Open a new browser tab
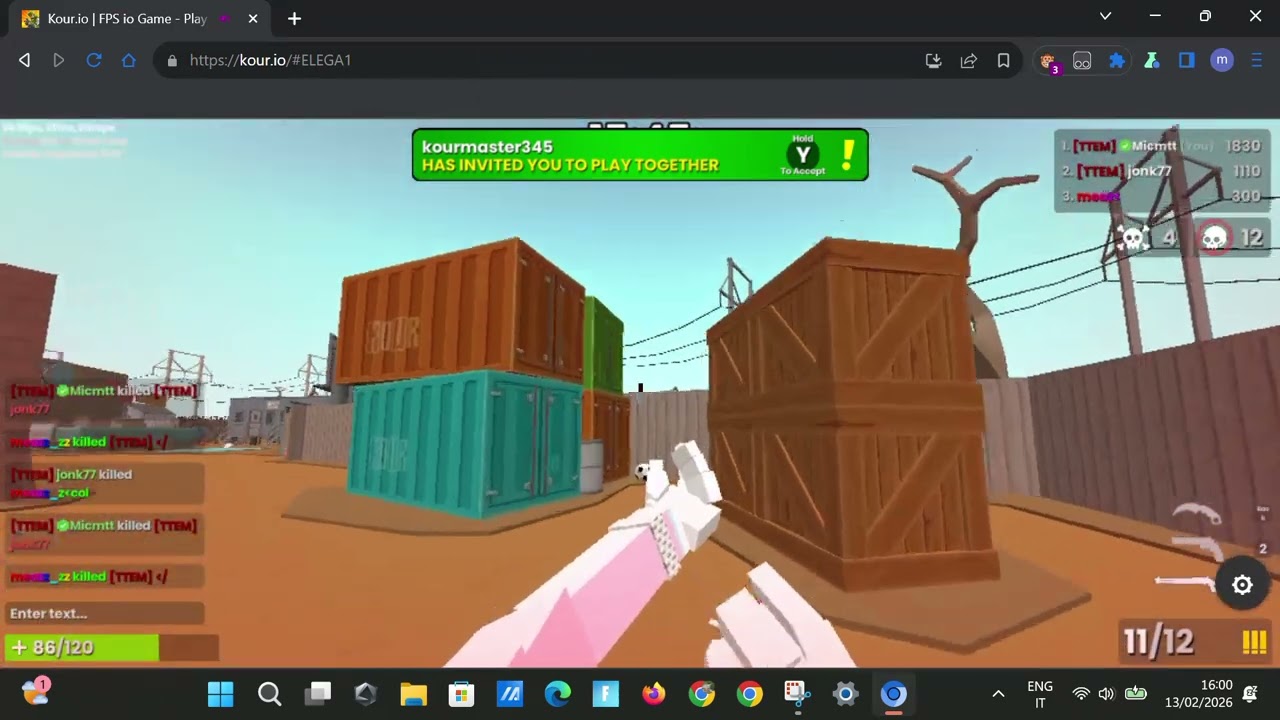1280x720 pixels. coord(294,18)
